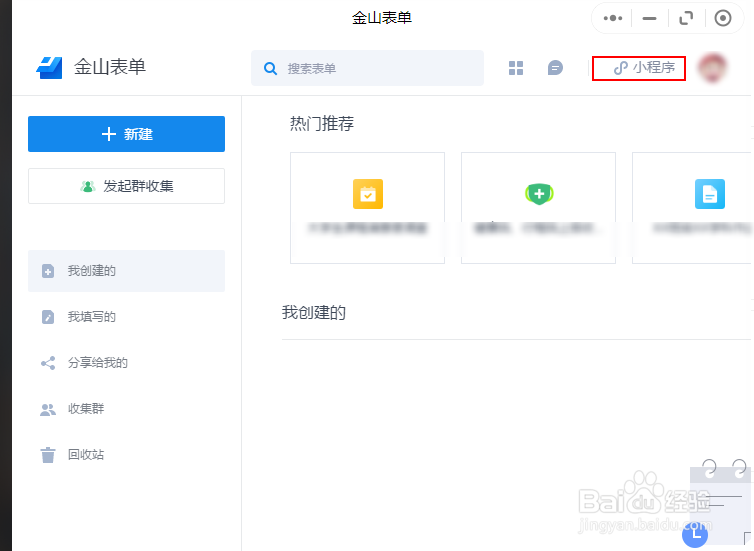Click the 金山表单 logo icon
The height and width of the screenshot is (551, 754).
pyautogui.click(x=49, y=68)
